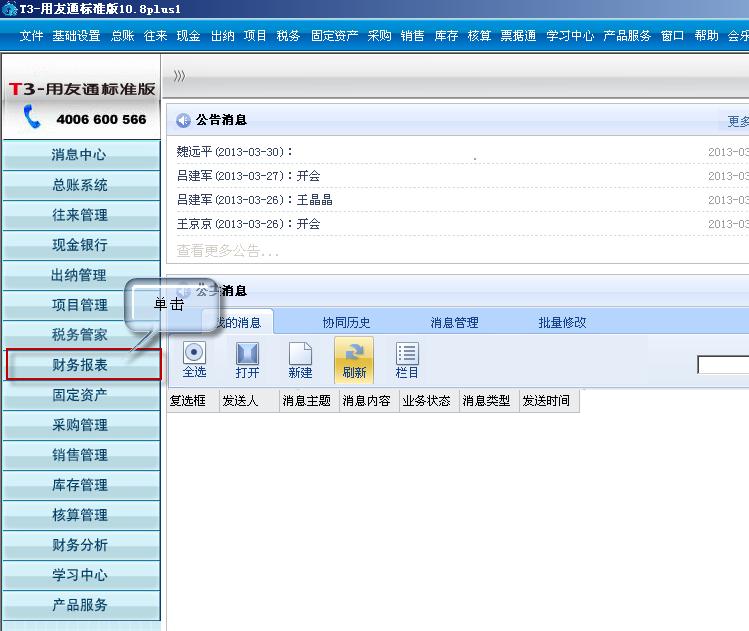Open announcement from 魏远平 2013-03-30
Image resolution: width=749 pixels, height=631 pixels.
pyautogui.click(x=235, y=152)
